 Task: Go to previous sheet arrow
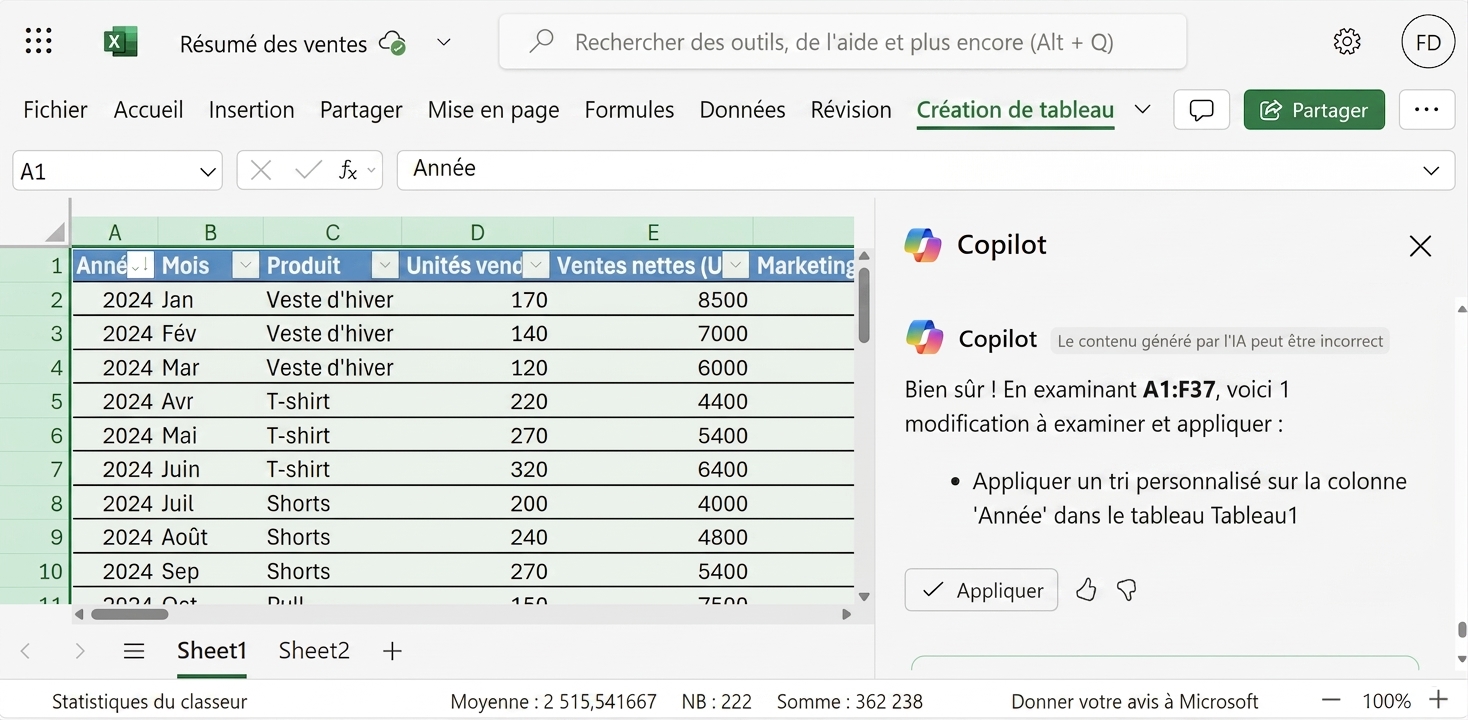[26, 651]
